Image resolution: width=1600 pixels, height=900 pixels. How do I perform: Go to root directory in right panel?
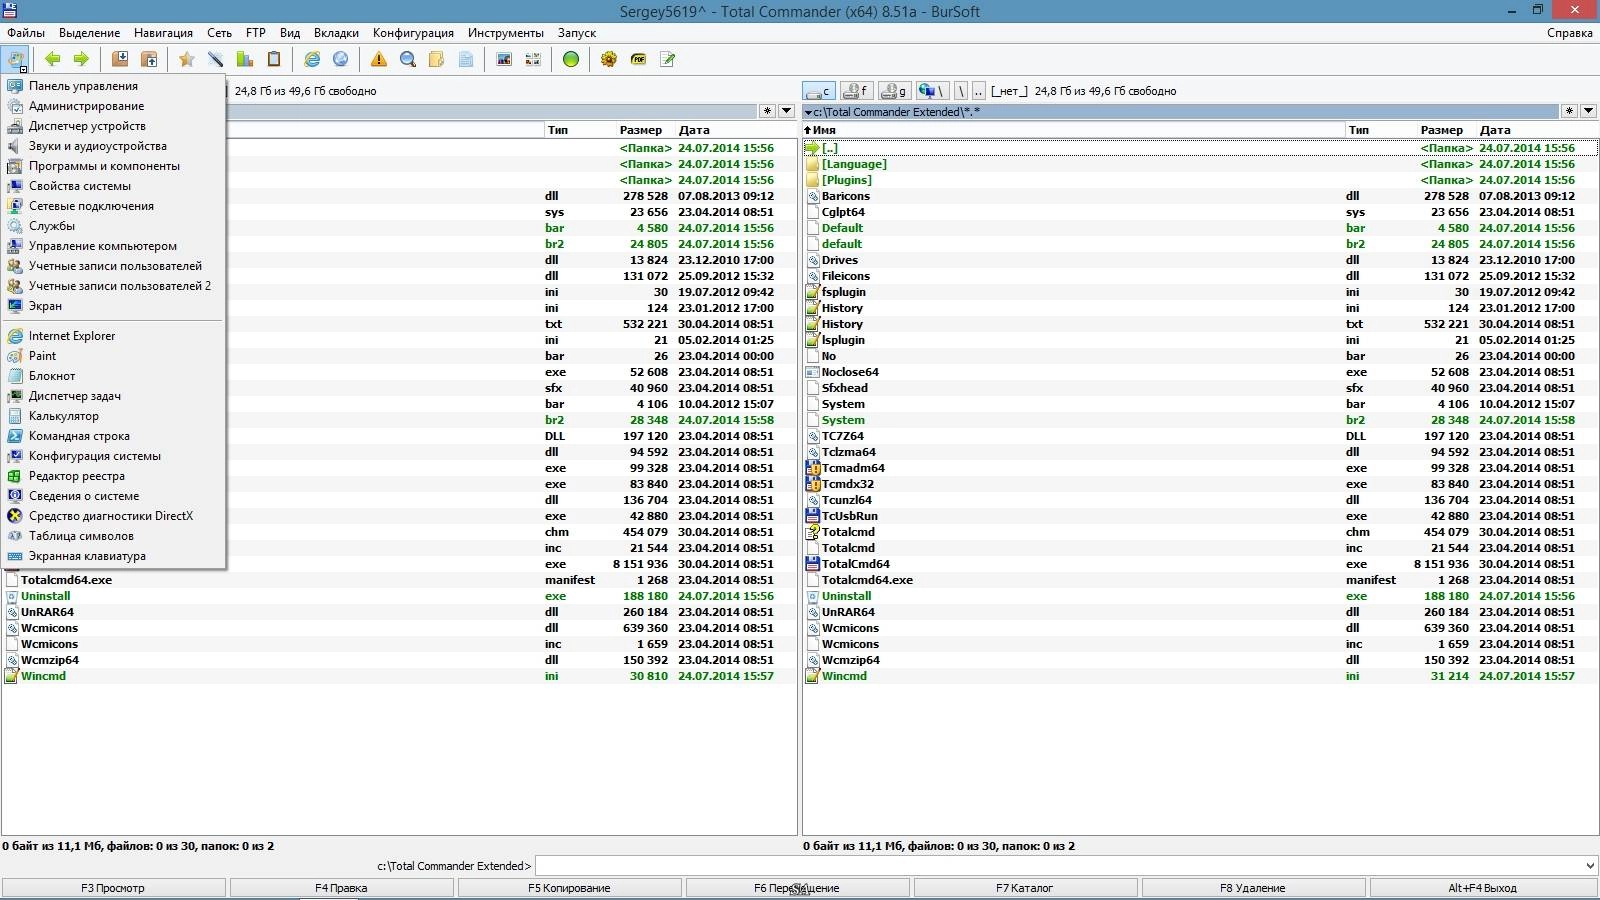click(961, 91)
